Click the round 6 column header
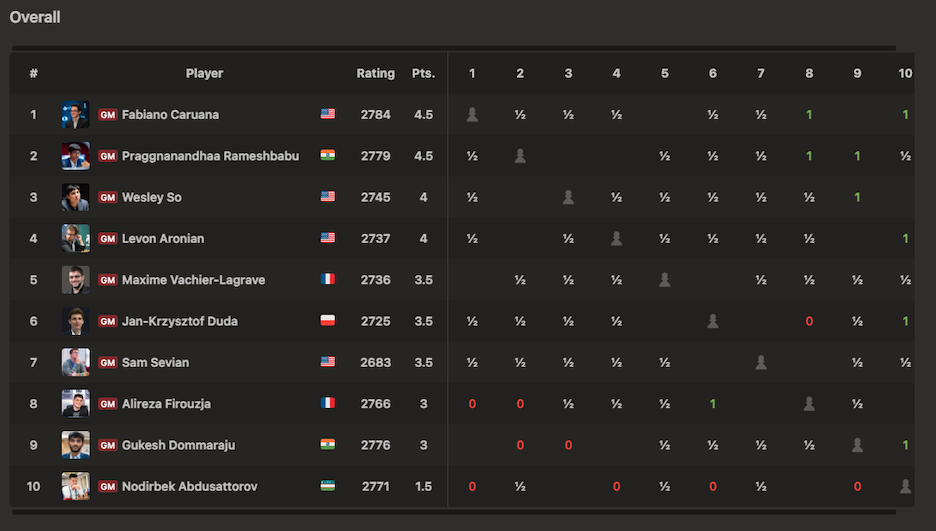 coord(712,73)
